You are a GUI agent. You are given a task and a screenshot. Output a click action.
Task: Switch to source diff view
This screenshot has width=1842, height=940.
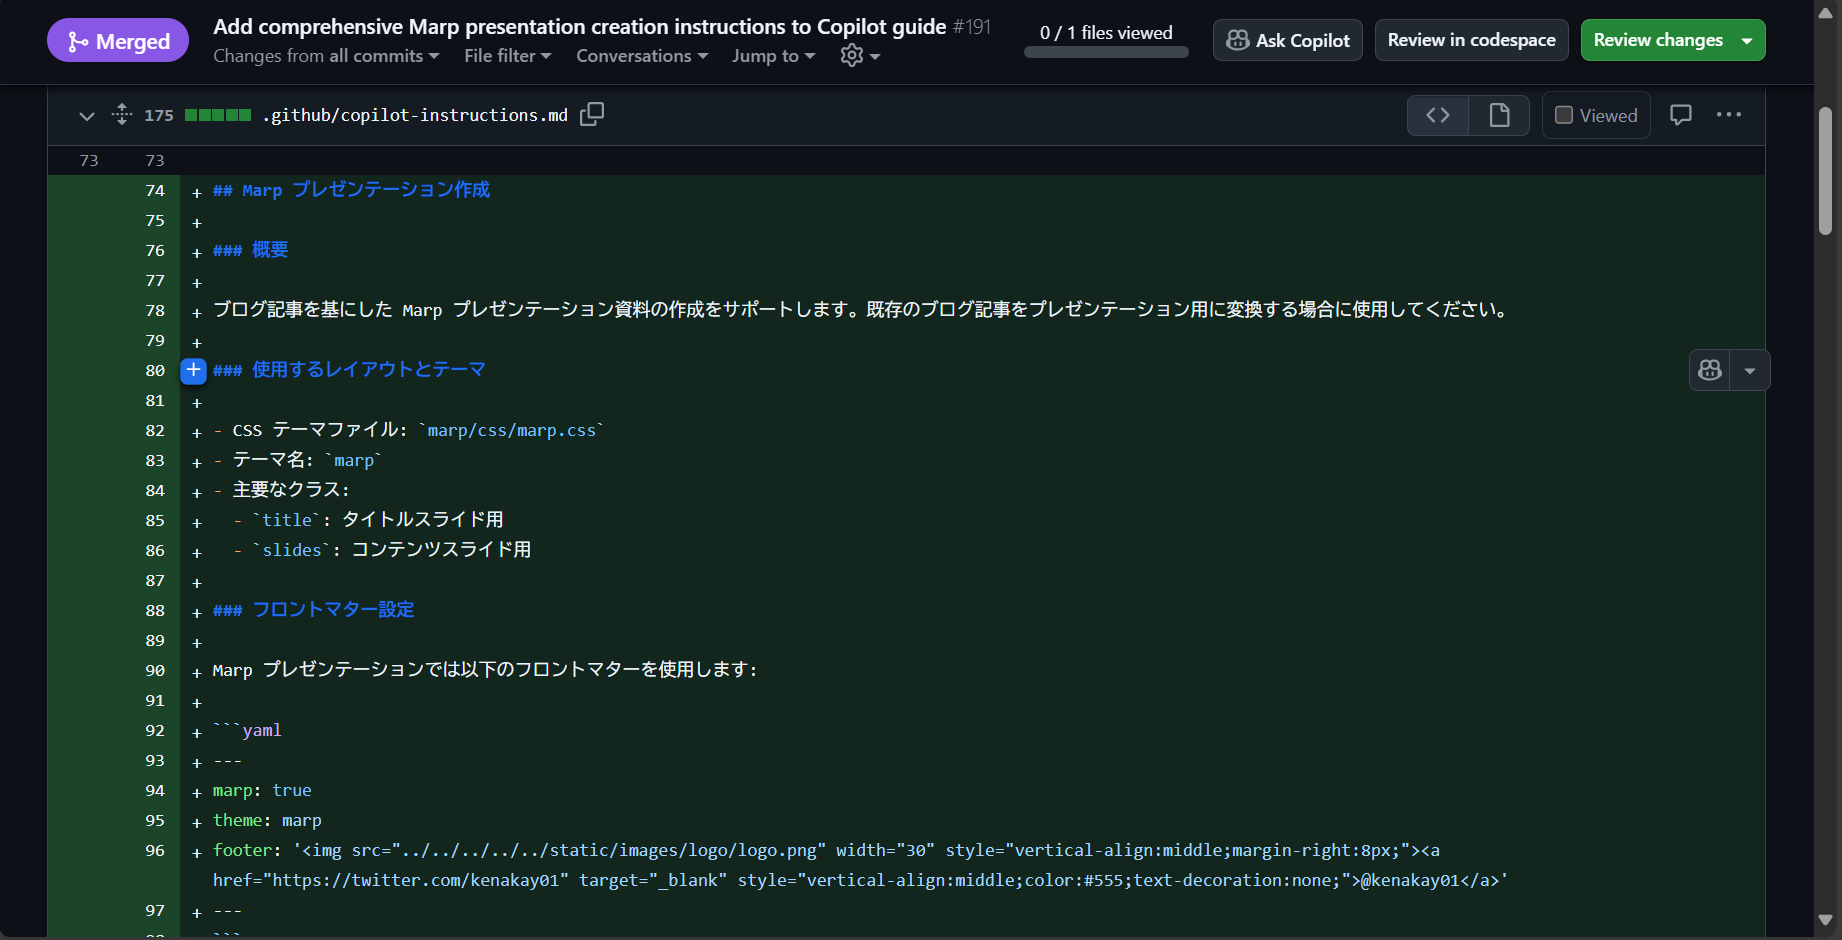pos(1437,115)
